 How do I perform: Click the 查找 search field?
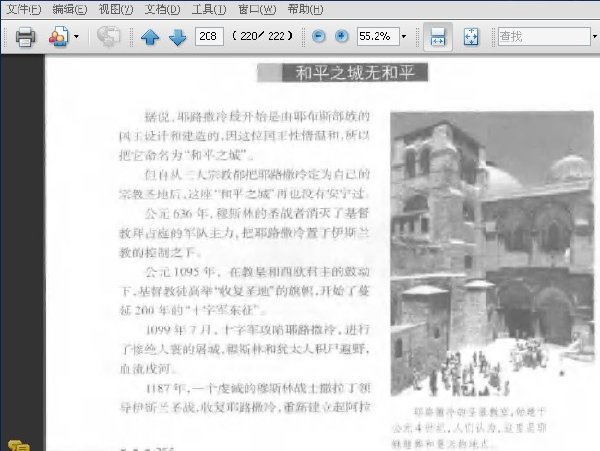544,37
